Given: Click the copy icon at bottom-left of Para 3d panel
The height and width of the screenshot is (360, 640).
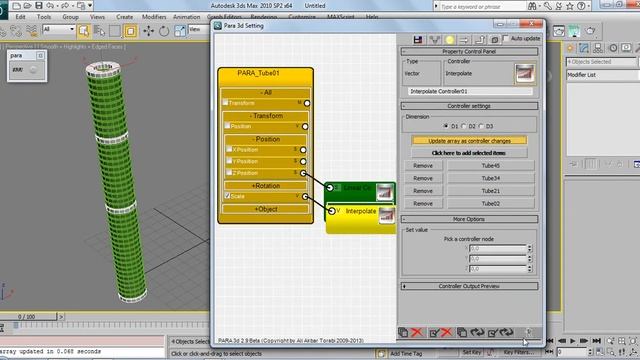Looking at the screenshot, I should coord(403,332).
